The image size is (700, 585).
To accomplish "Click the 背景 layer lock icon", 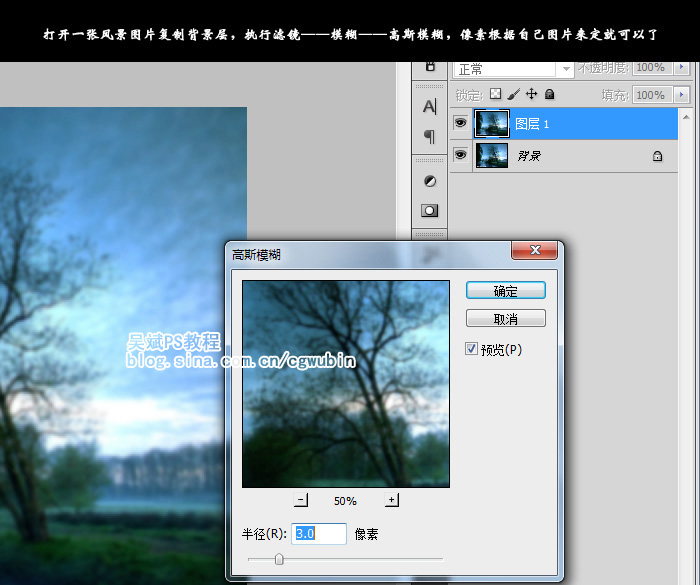I will click(657, 156).
